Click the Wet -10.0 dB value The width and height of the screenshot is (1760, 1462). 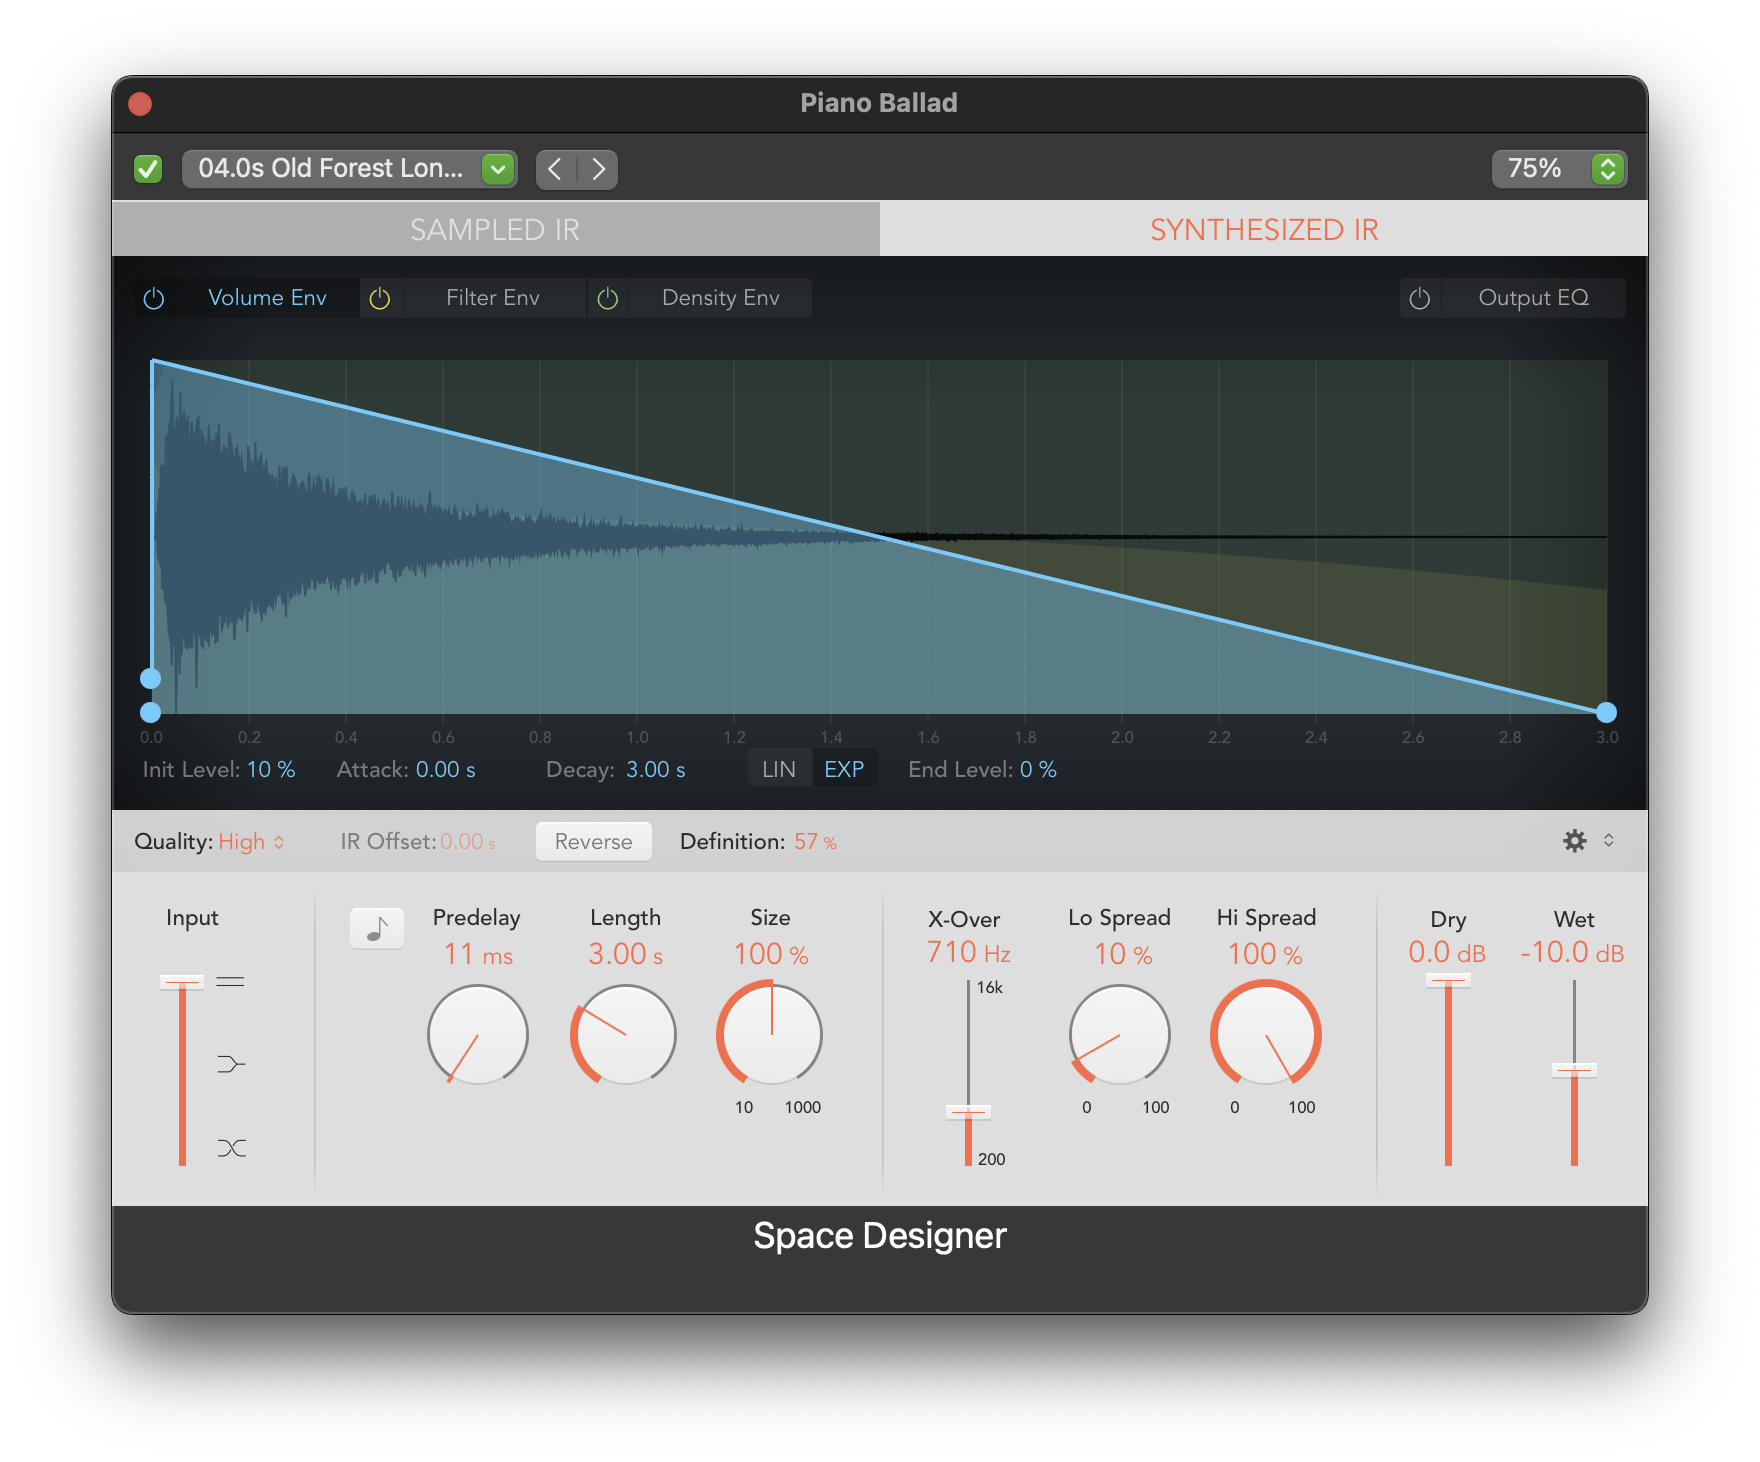pyautogui.click(x=1572, y=953)
